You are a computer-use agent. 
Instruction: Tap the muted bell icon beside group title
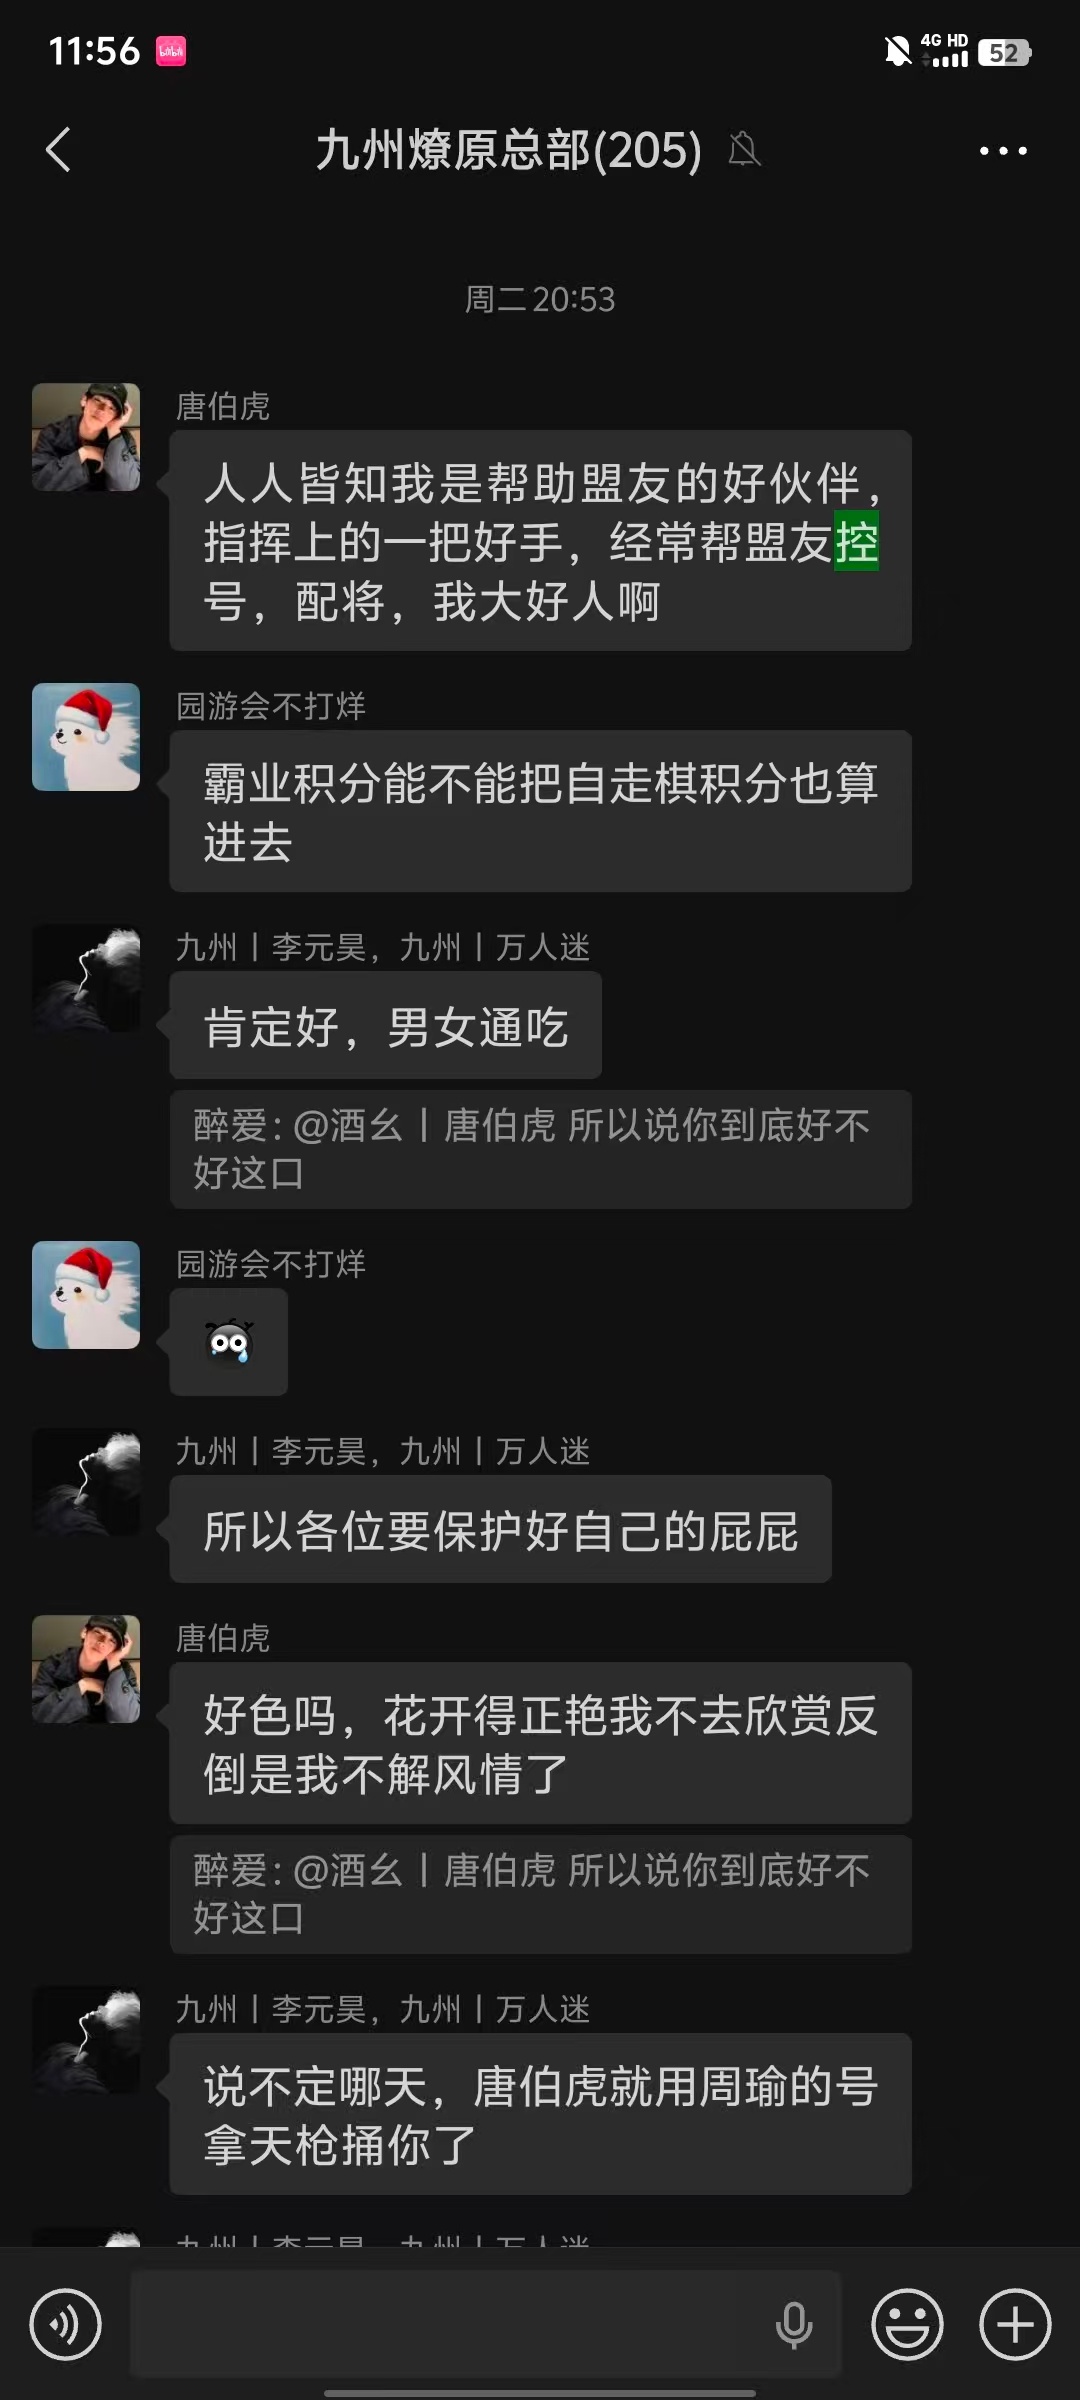pyautogui.click(x=744, y=150)
